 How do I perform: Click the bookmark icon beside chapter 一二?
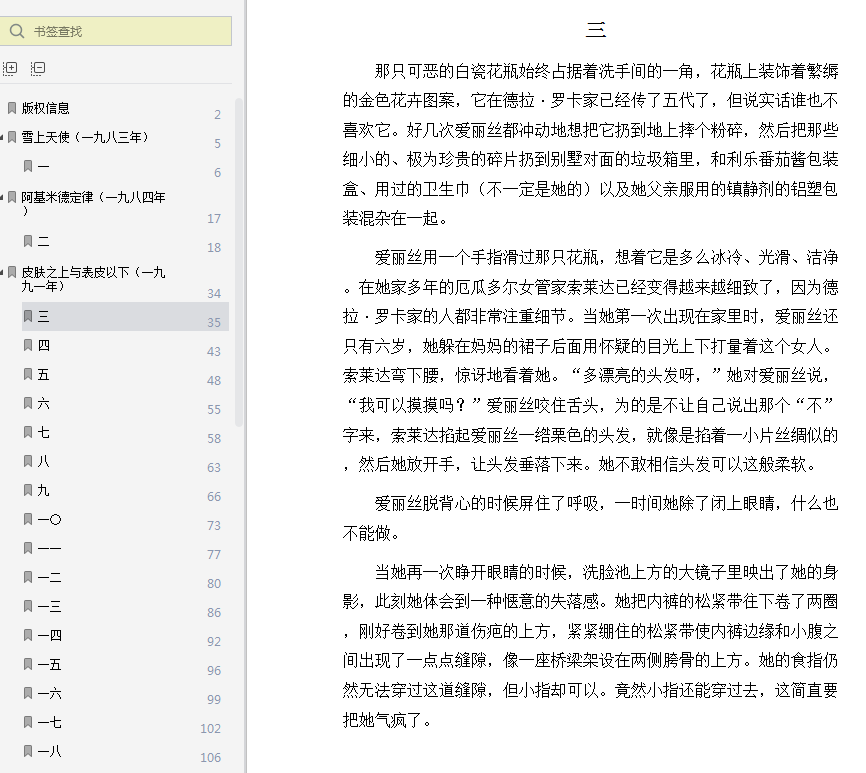click(x=28, y=577)
